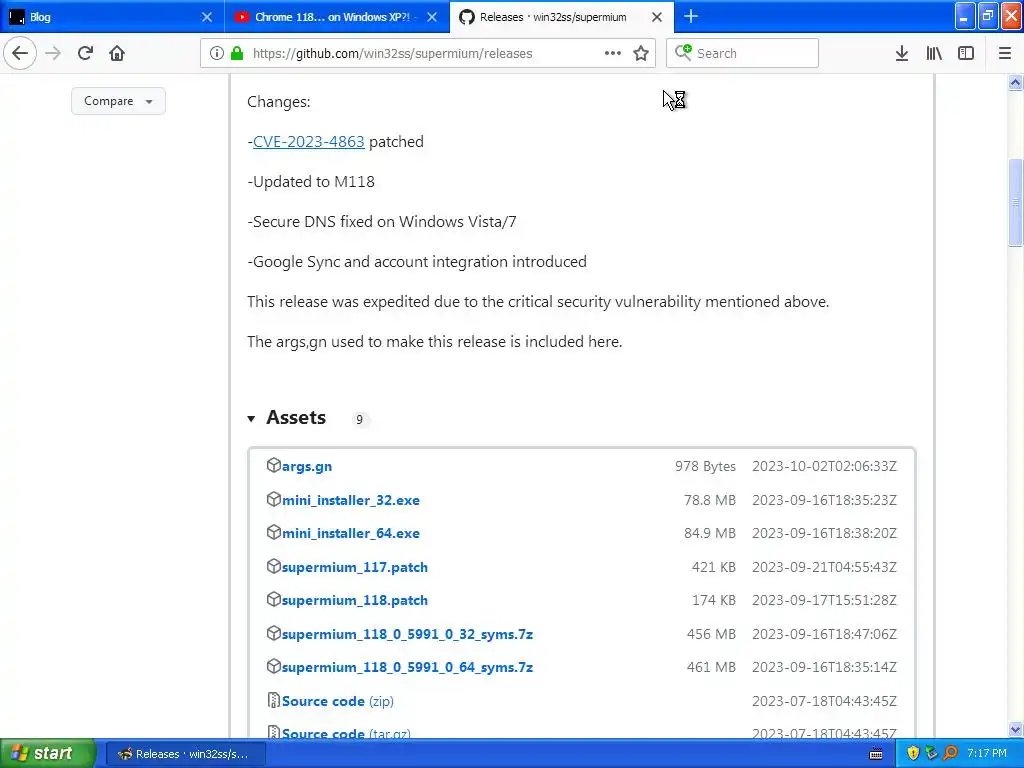The height and width of the screenshot is (768, 1024).
Task: Download supermium_117.patch
Action: (x=355, y=567)
